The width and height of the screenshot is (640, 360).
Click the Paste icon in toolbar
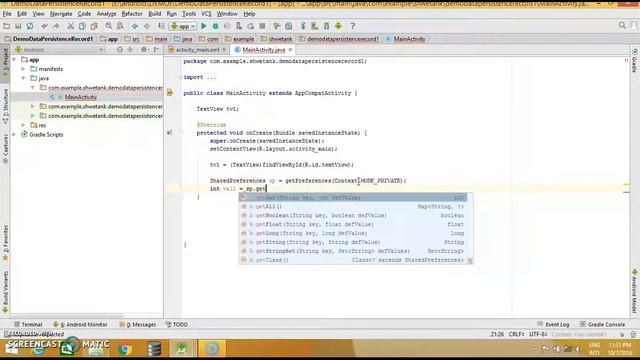coord(94,26)
